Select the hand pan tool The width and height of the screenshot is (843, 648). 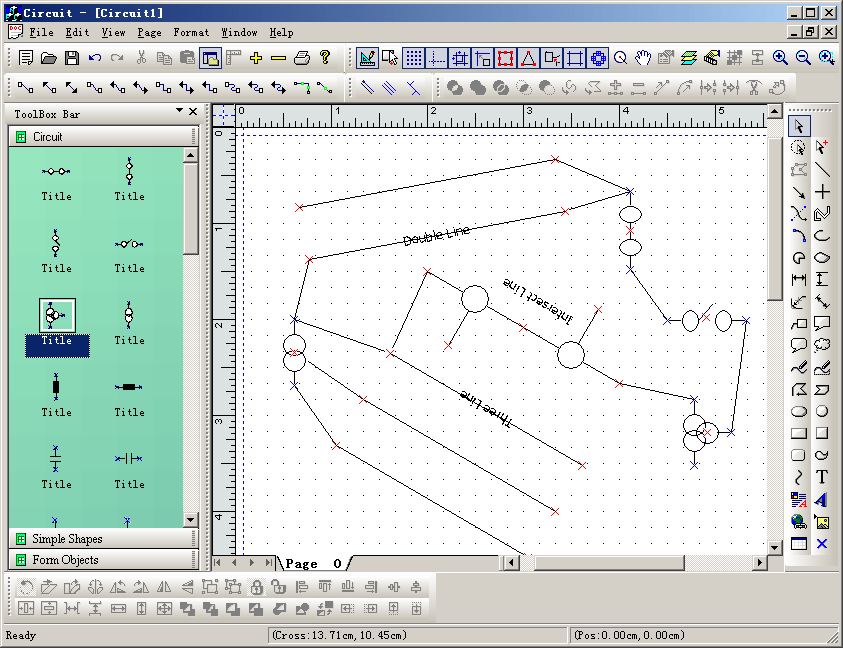(x=643, y=58)
